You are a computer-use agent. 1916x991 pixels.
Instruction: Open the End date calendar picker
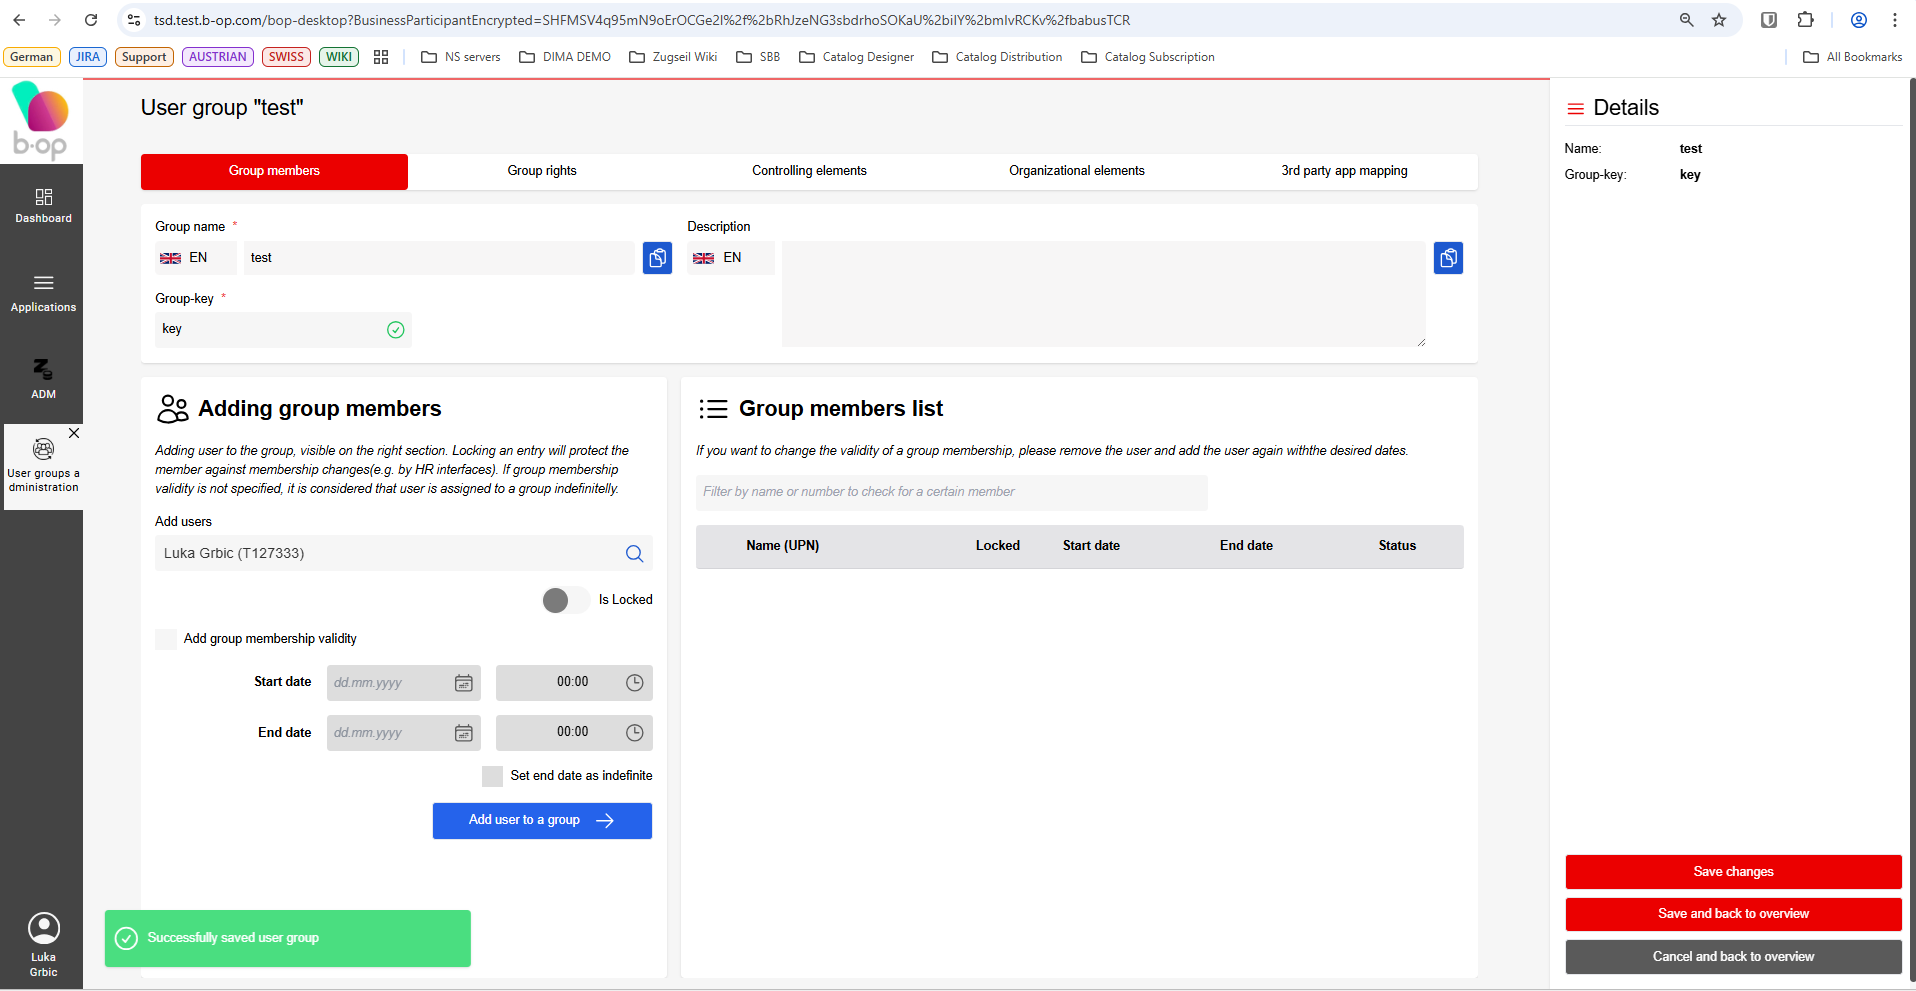[464, 733]
